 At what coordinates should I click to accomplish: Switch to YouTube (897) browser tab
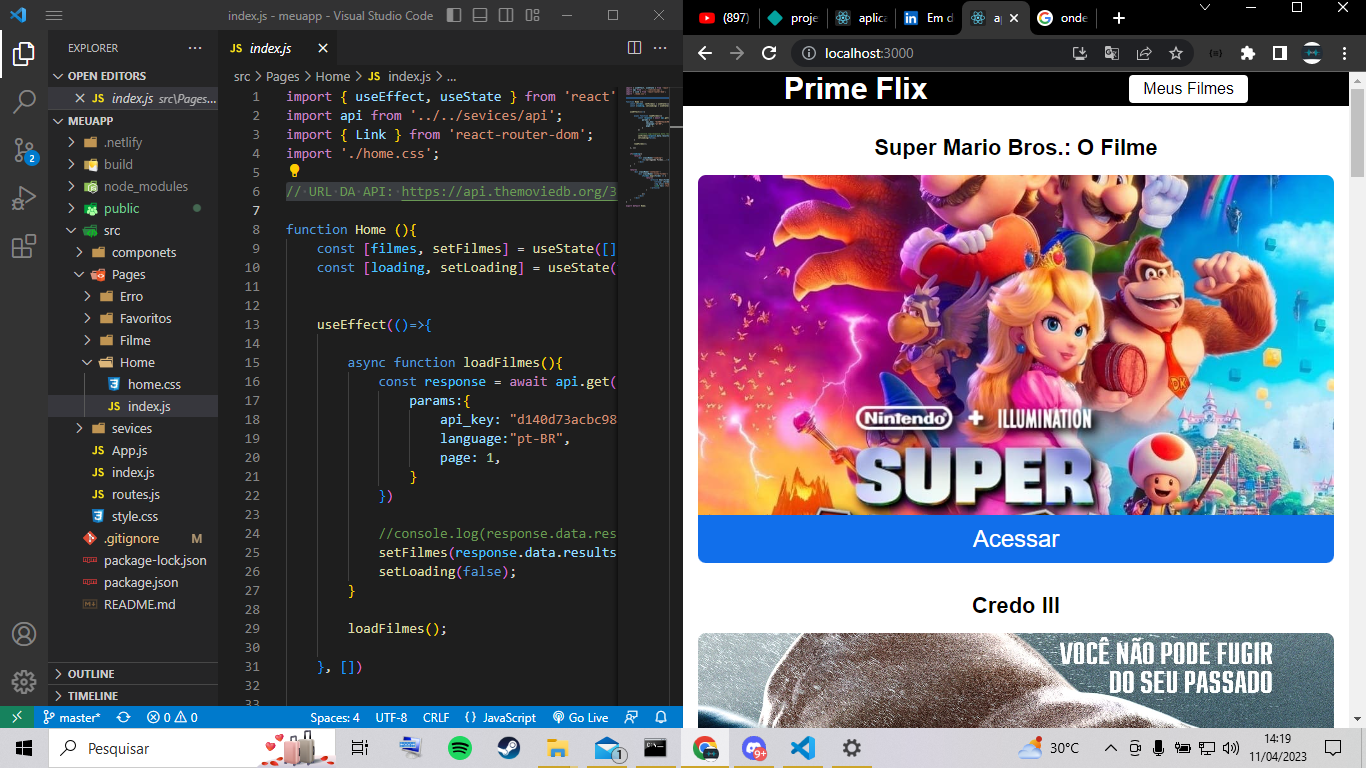[723, 18]
